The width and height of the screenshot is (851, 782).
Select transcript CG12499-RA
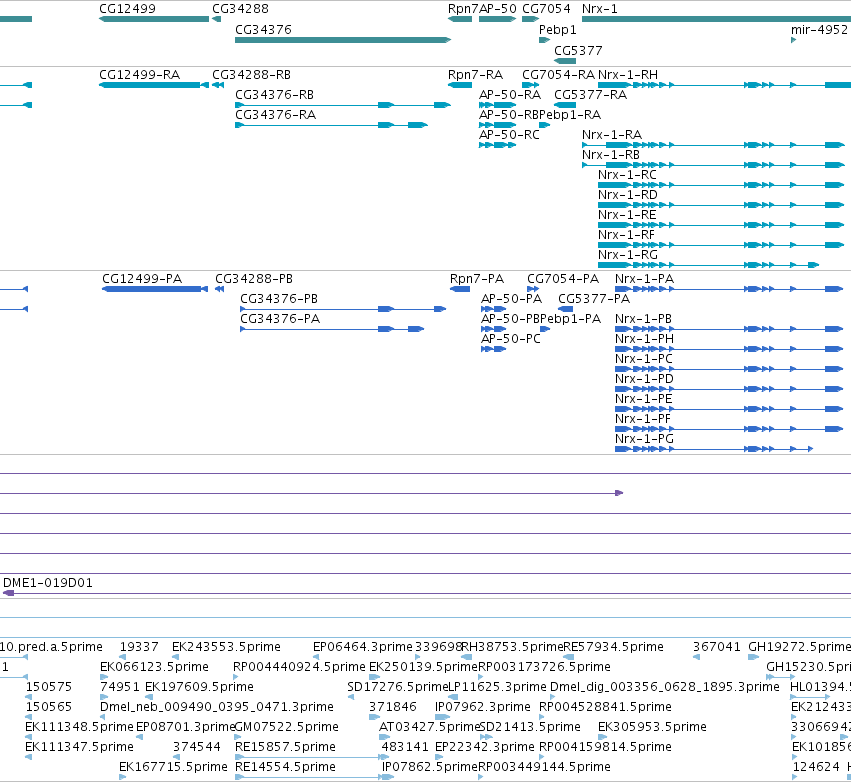tap(139, 74)
